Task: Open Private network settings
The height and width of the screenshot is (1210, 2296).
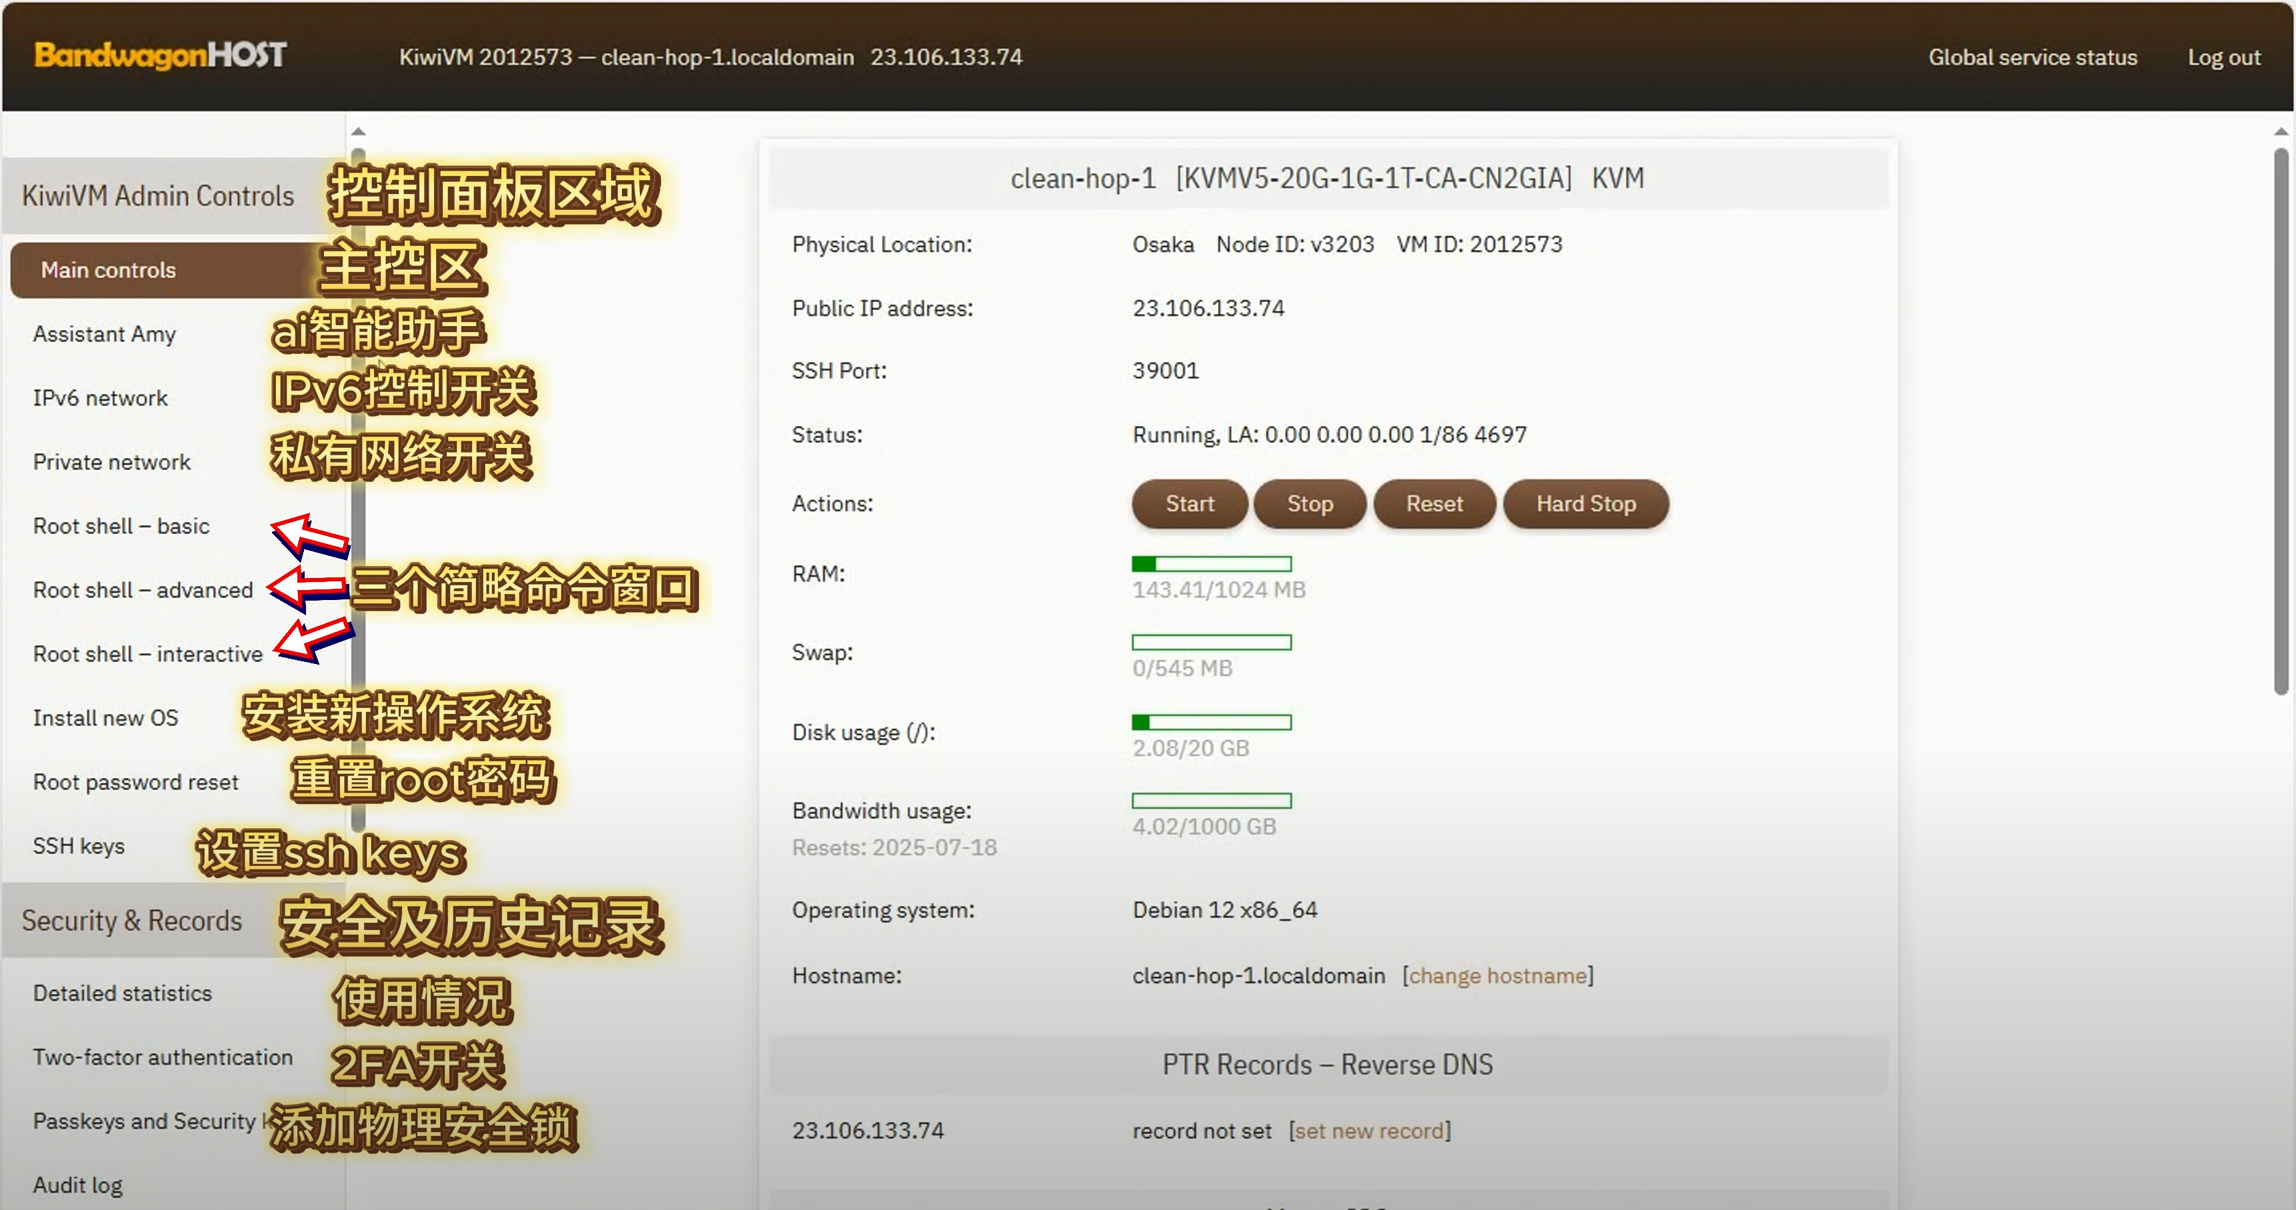Action: click(x=111, y=462)
